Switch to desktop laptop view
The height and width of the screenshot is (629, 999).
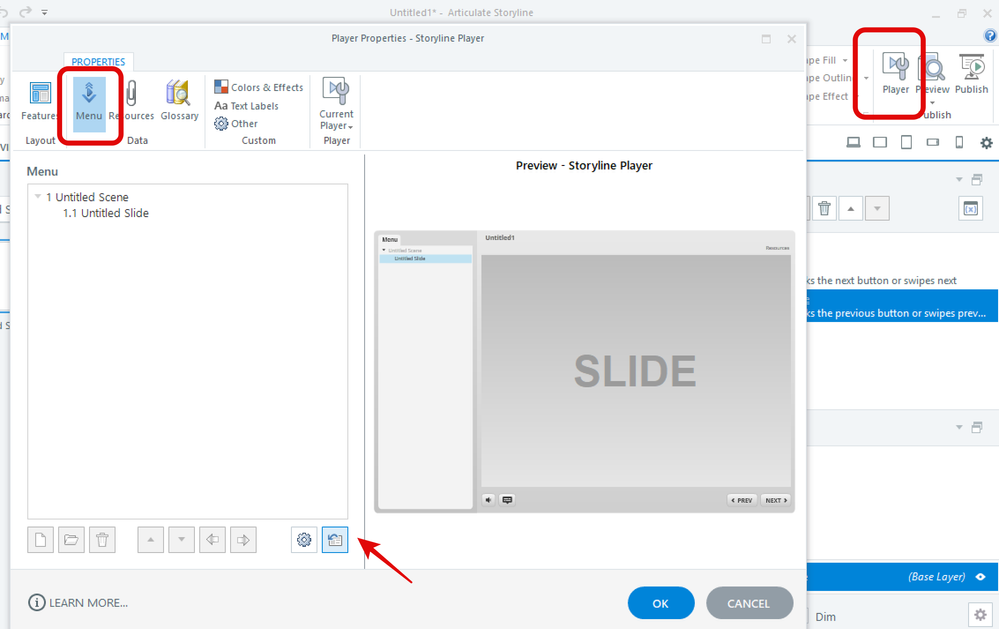click(x=854, y=143)
